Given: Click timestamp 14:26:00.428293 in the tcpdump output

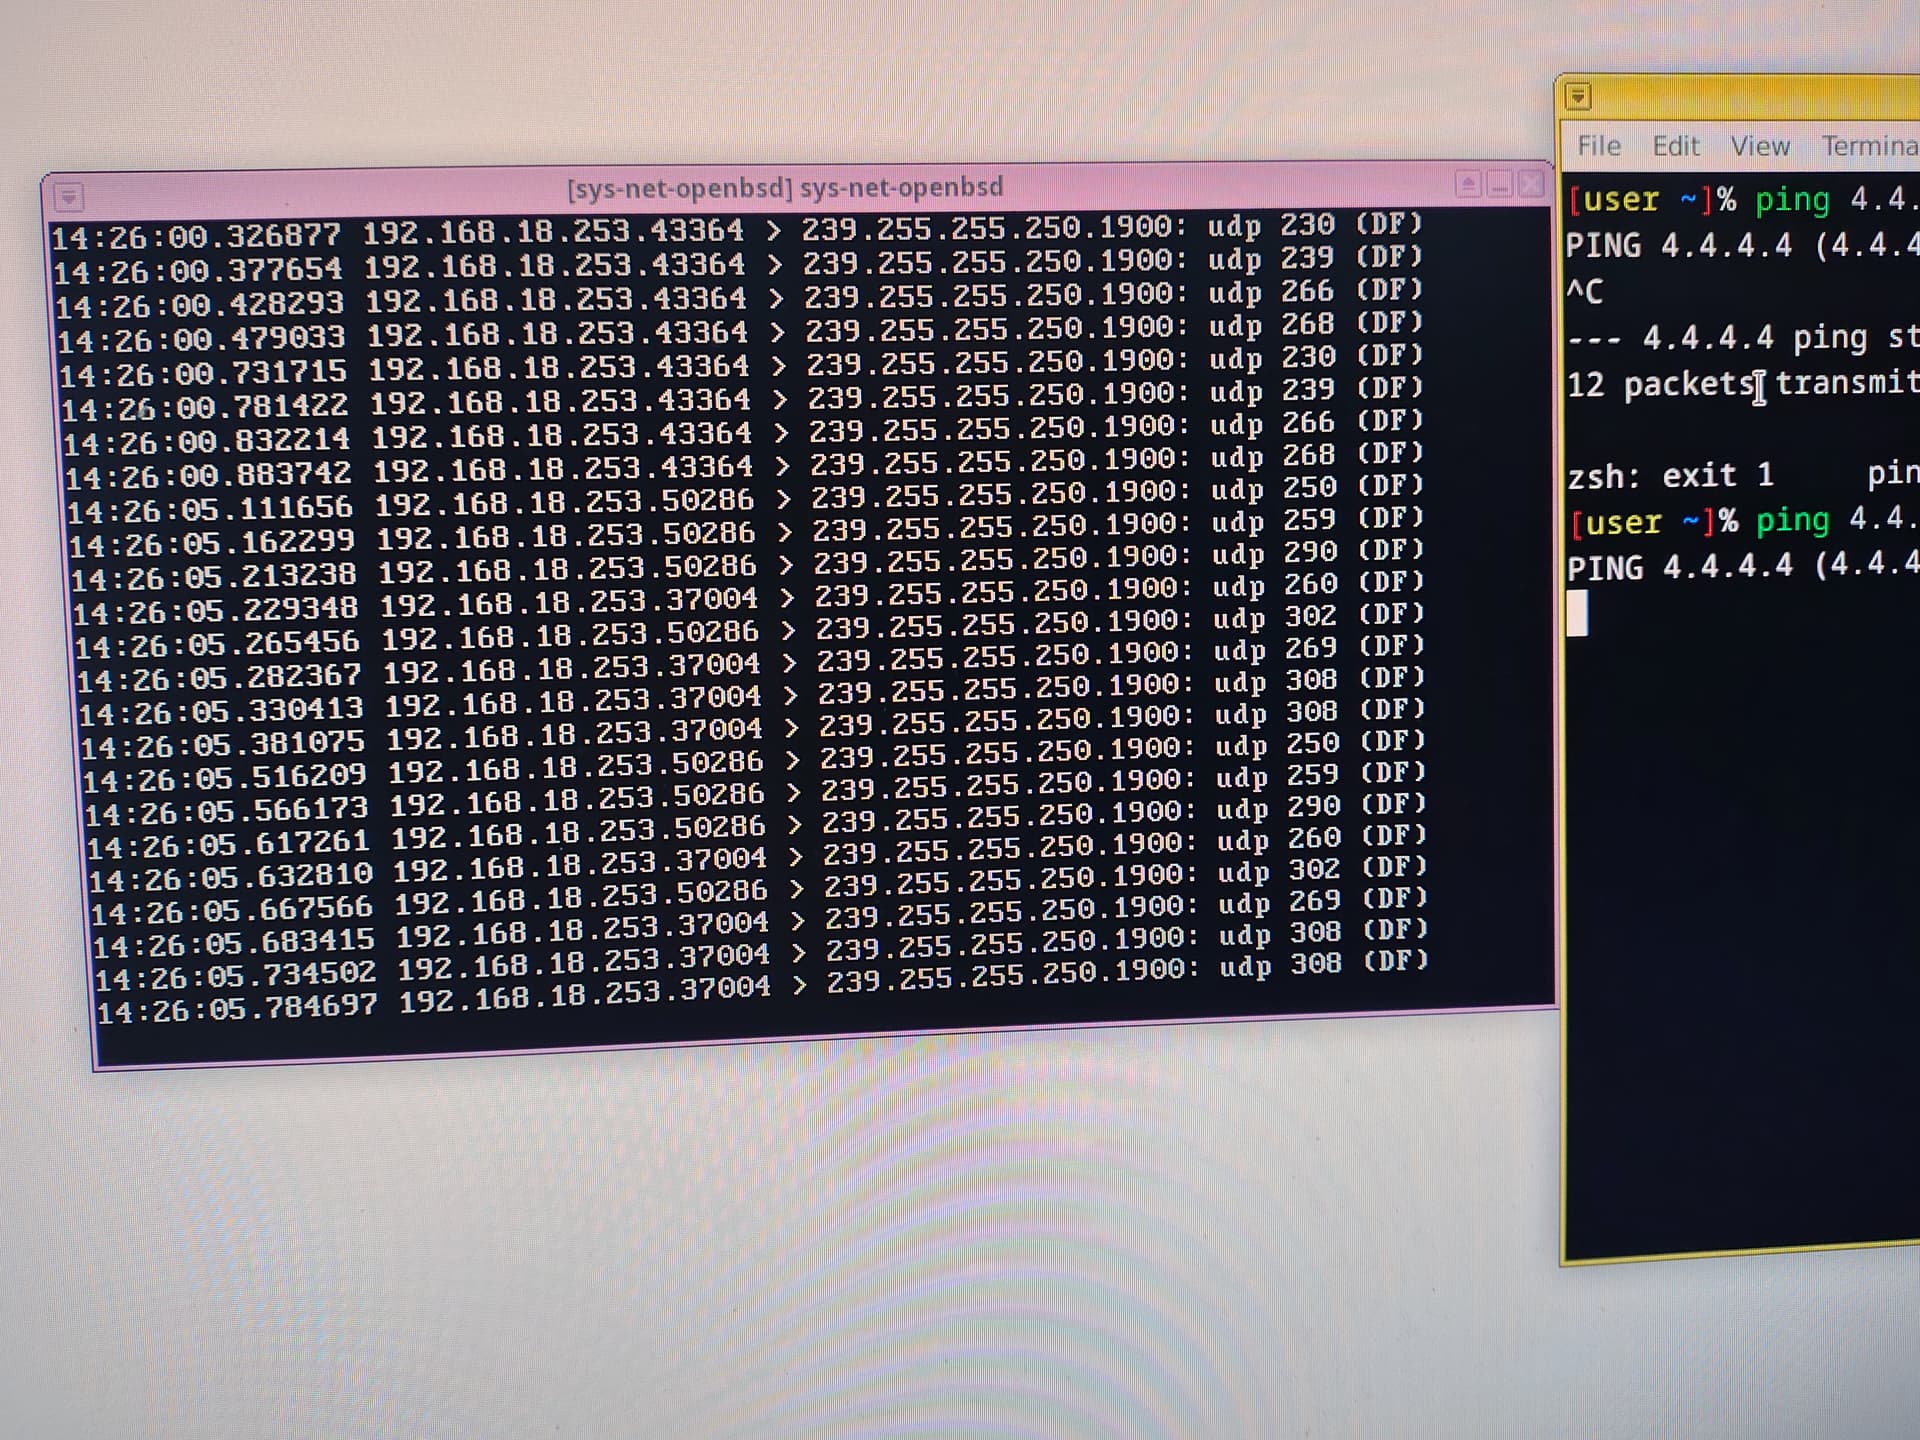Looking at the screenshot, I should (200, 304).
